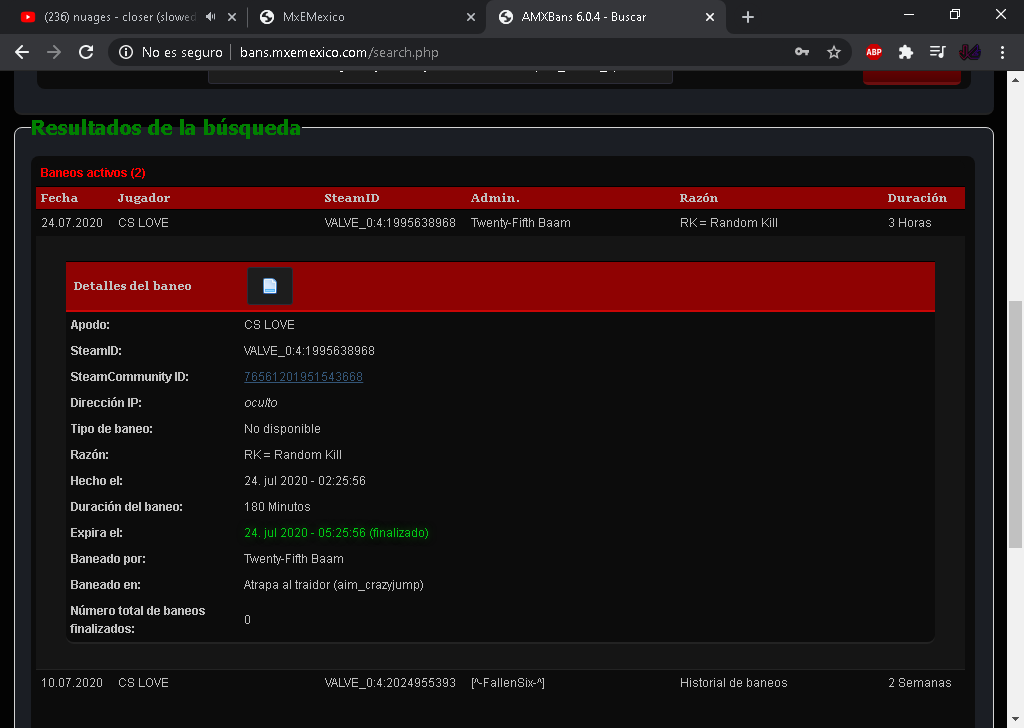Click SteamID VALVE_0:4:2024955393
The image size is (1024, 728).
click(390, 683)
